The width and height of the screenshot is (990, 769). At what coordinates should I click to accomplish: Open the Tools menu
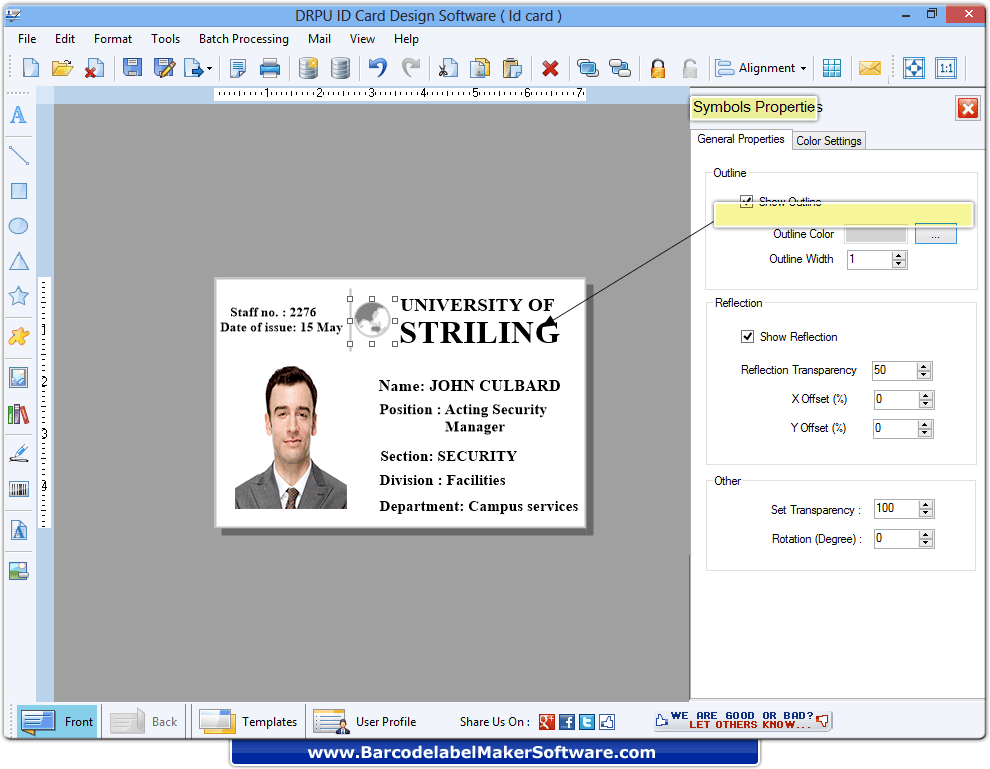[165, 39]
